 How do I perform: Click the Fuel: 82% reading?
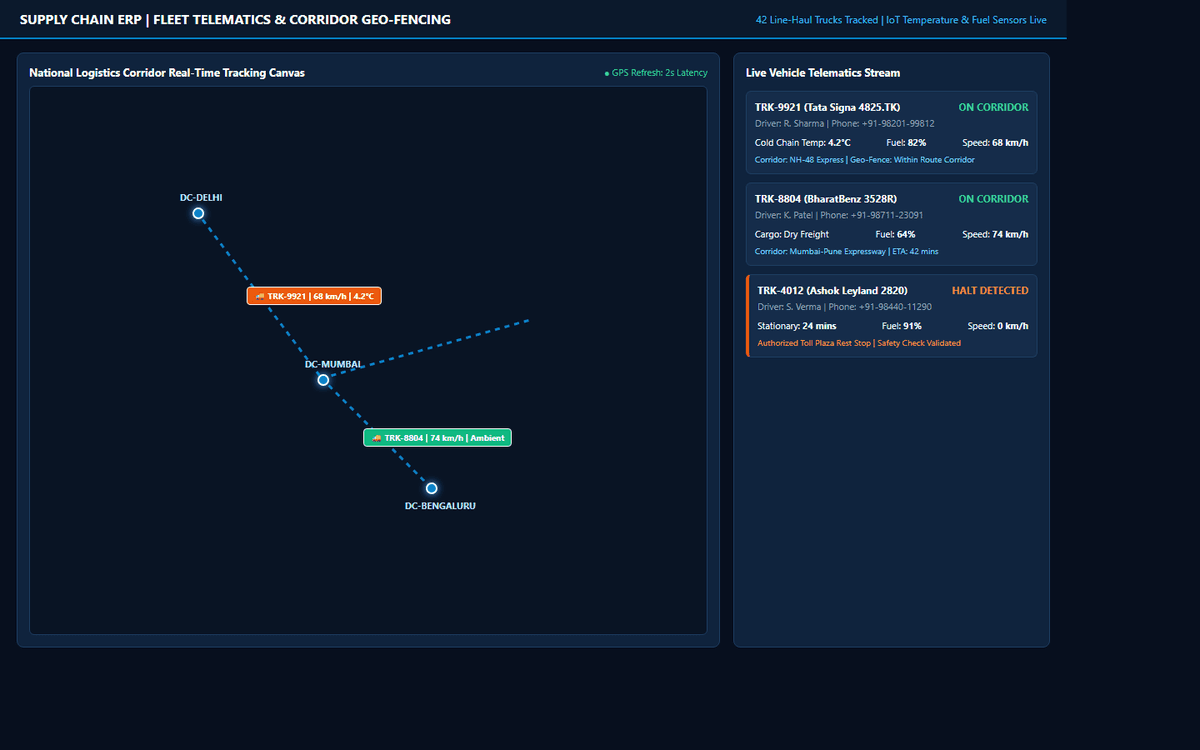[x=906, y=143]
